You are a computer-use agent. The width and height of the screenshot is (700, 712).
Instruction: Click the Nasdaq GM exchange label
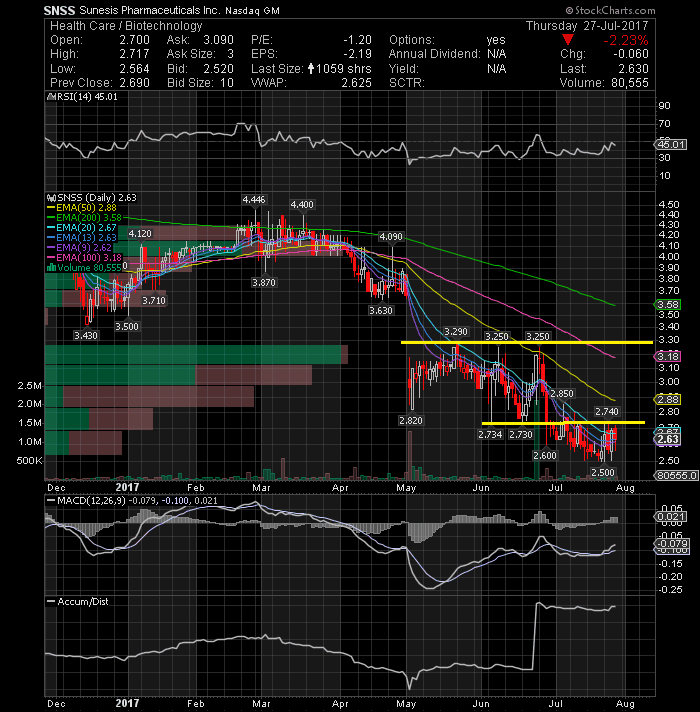pos(252,10)
